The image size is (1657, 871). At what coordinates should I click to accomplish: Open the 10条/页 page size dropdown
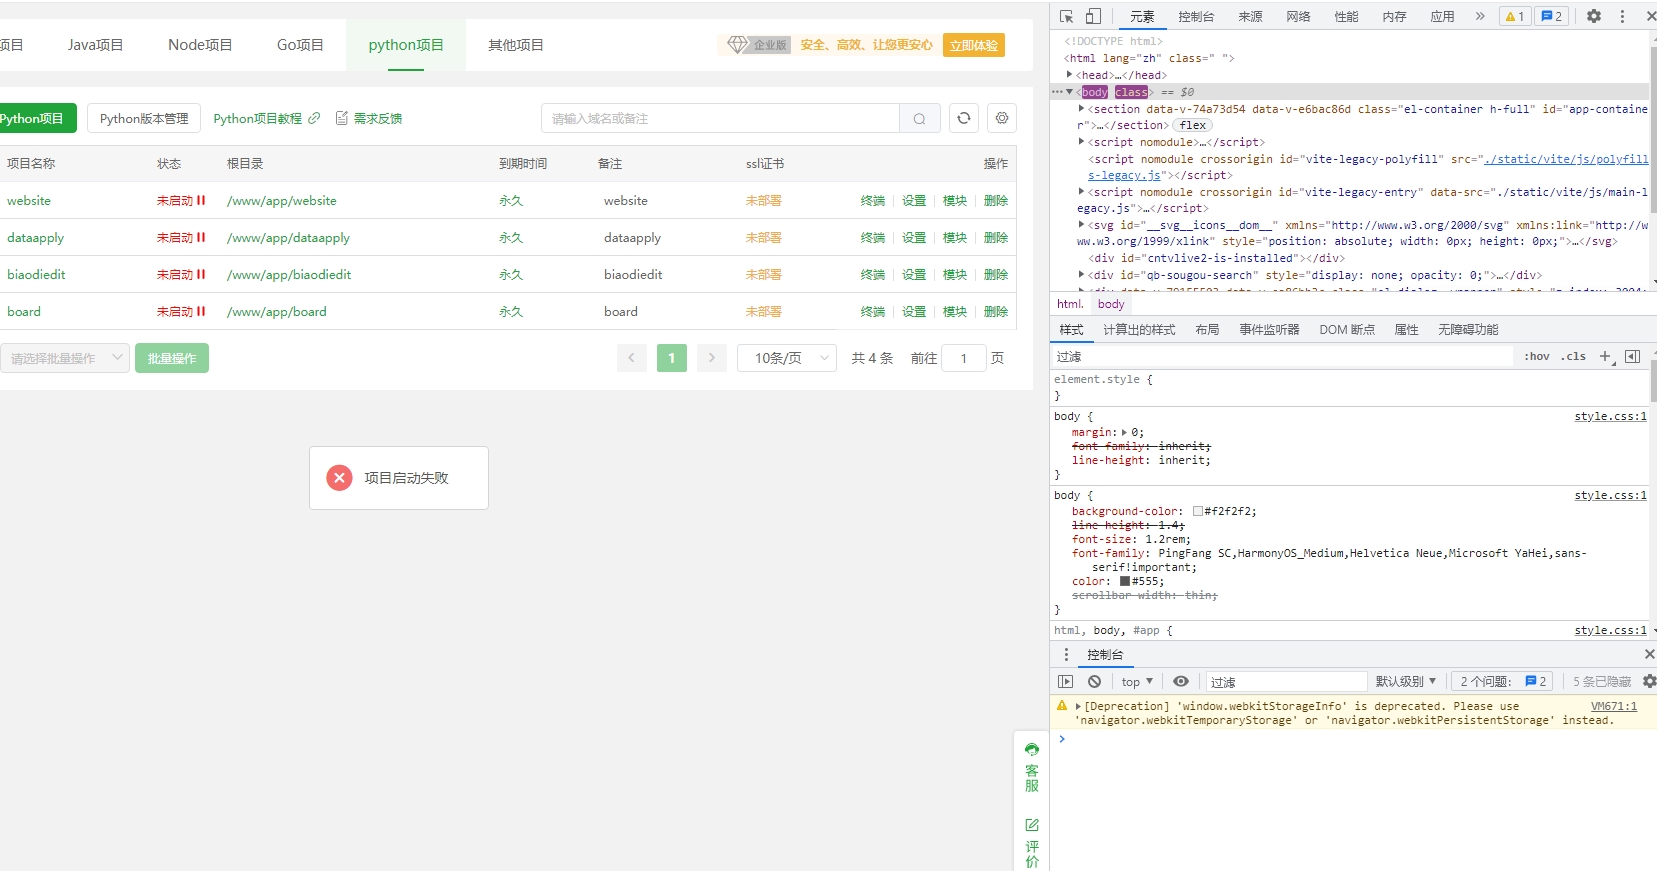(x=787, y=358)
